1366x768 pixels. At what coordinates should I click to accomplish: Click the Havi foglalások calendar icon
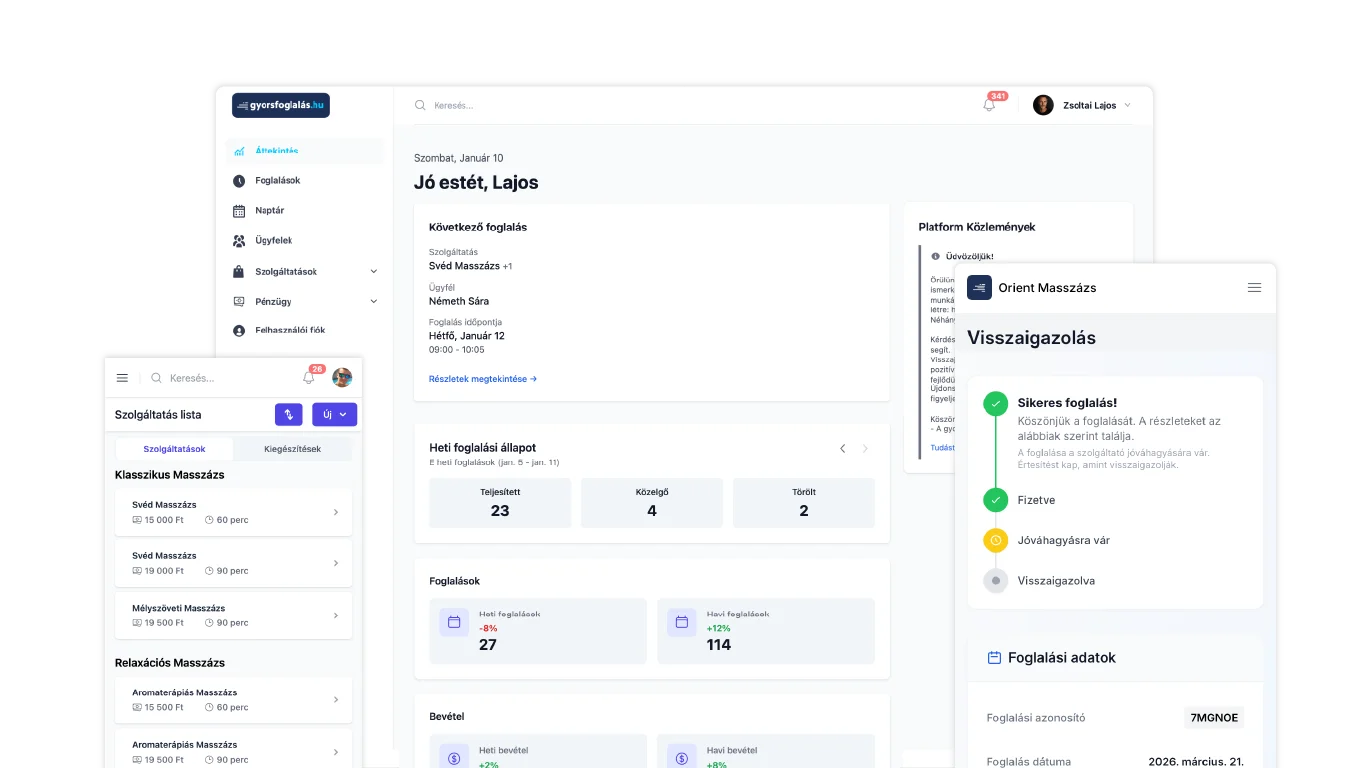682,622
